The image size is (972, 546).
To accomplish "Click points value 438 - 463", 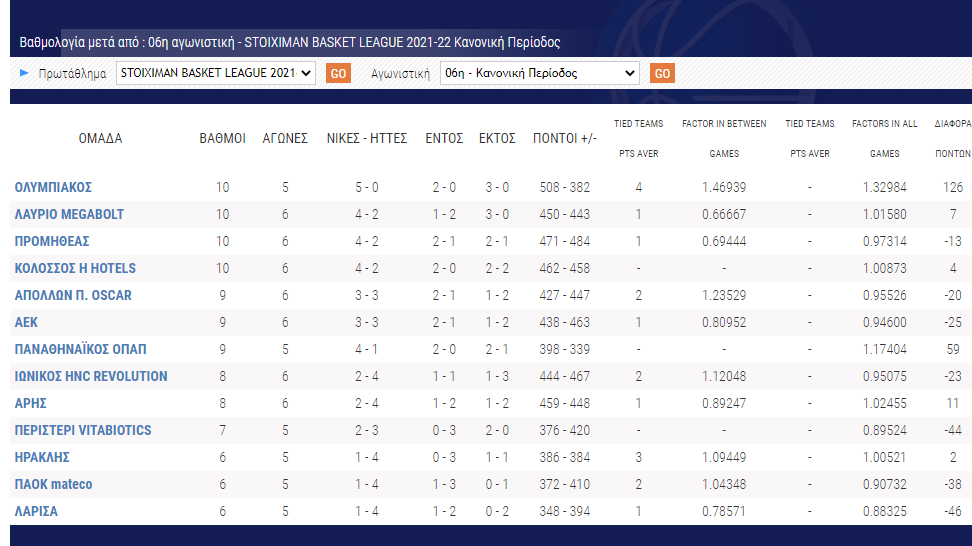I will [x=565, y=322].
